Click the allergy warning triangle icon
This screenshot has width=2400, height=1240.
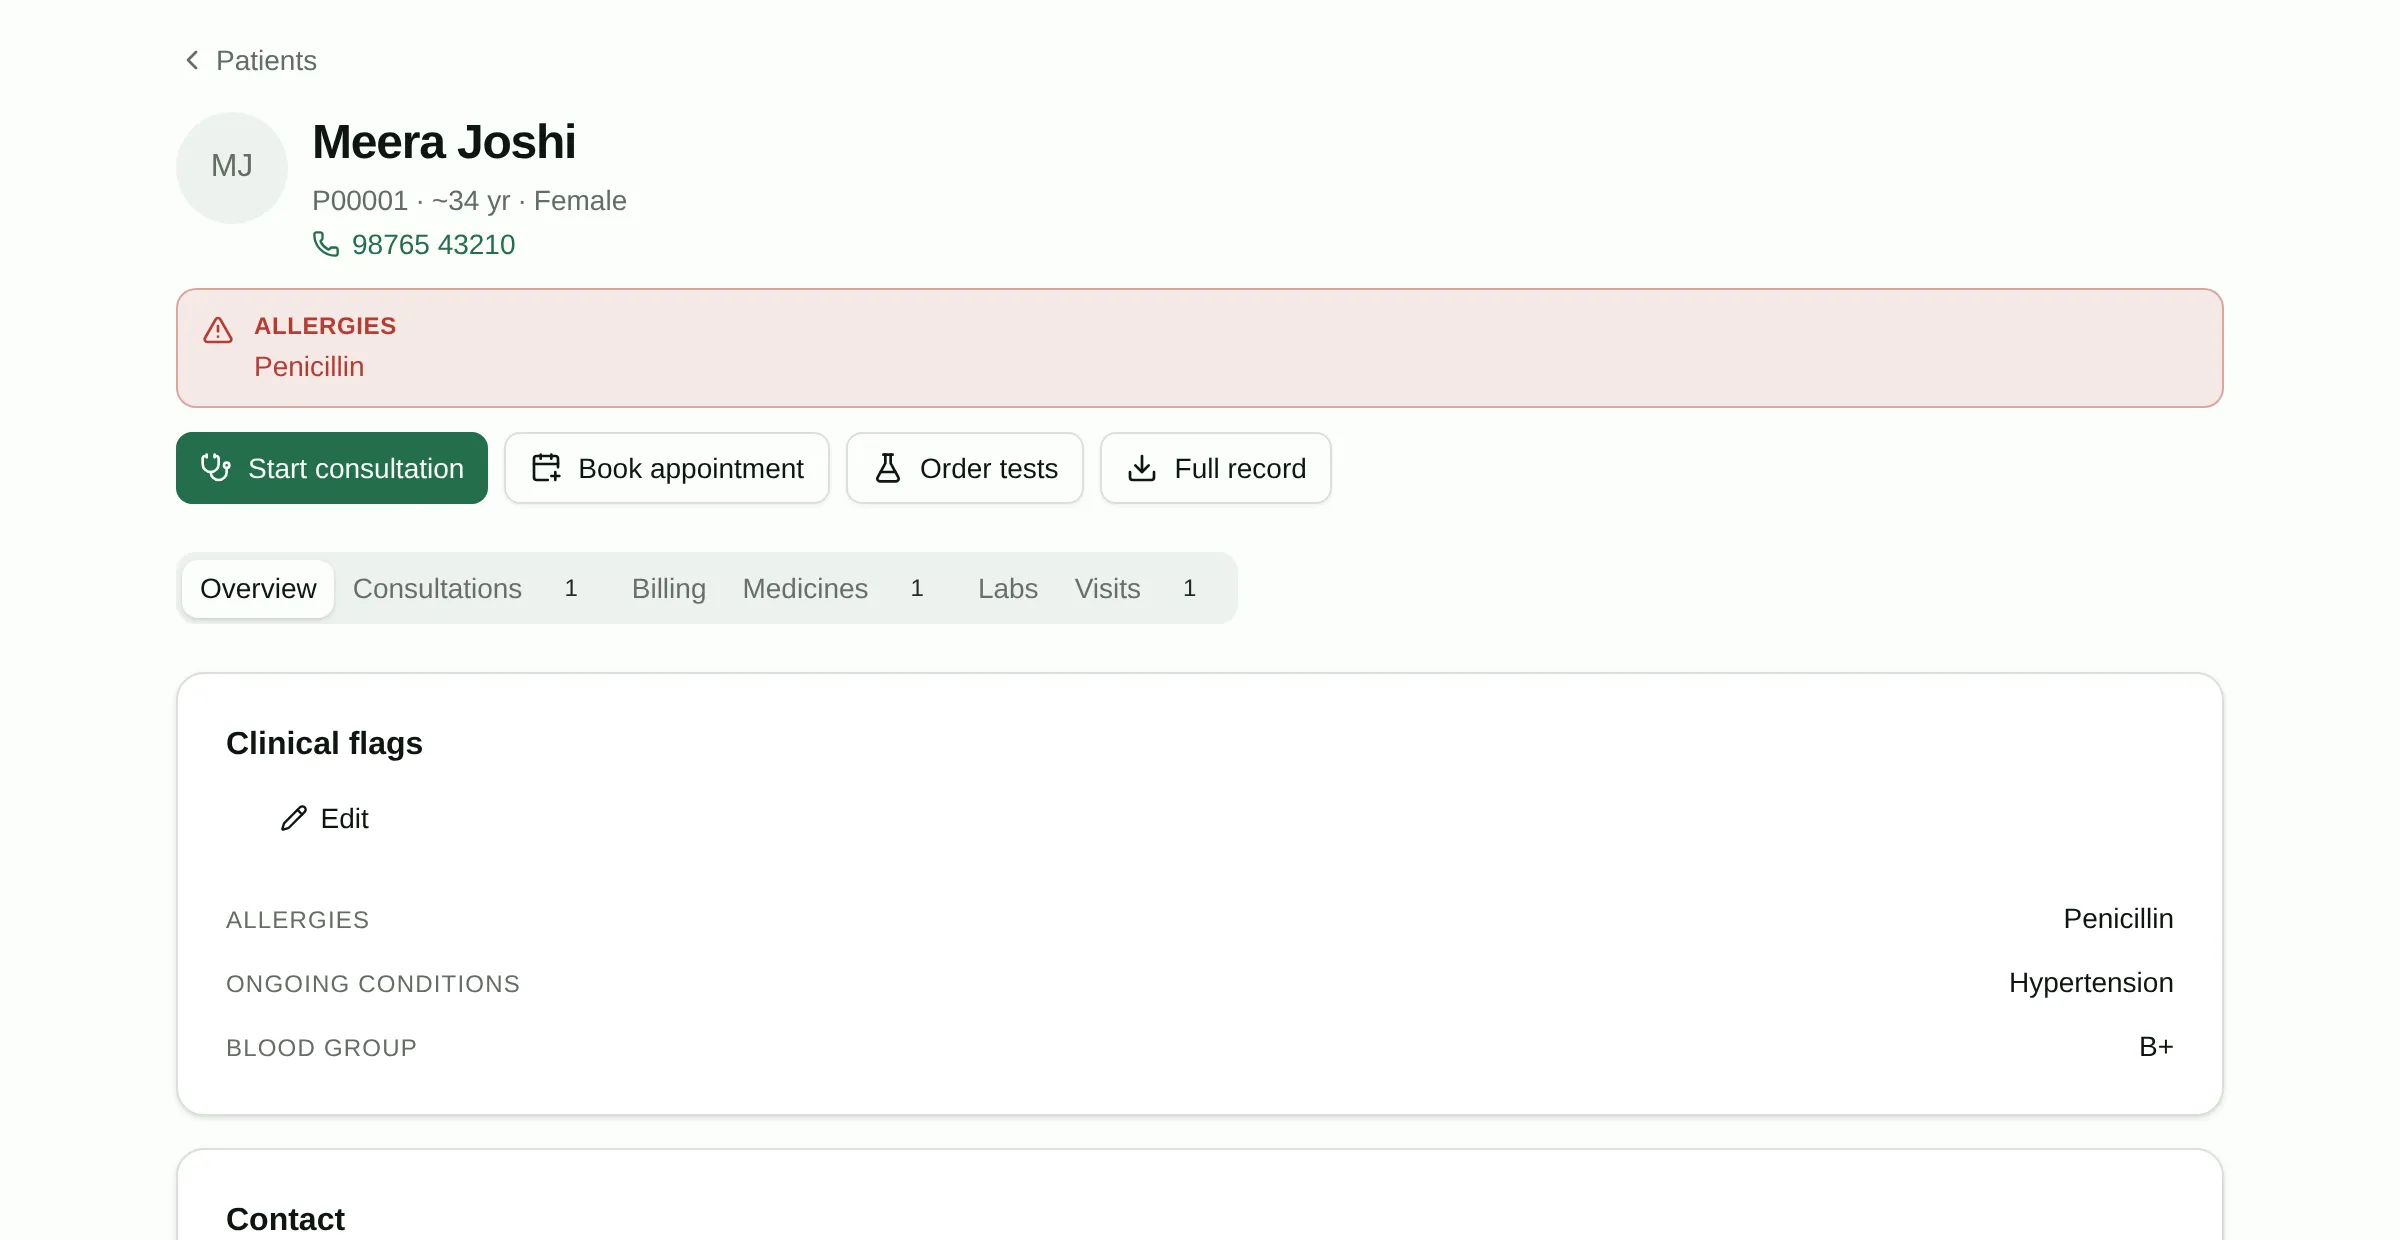pos(218,330)
